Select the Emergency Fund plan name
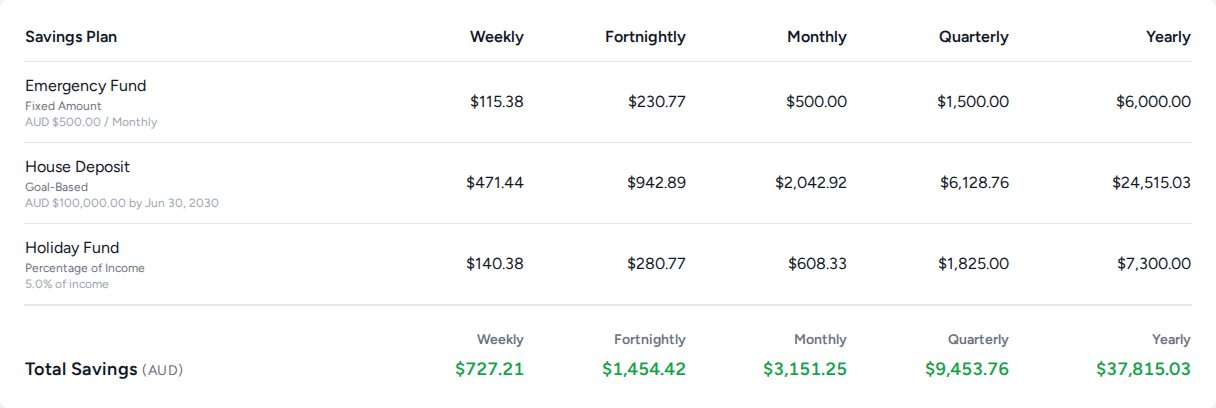This screenshot has height=408, width=1216. 85,86
